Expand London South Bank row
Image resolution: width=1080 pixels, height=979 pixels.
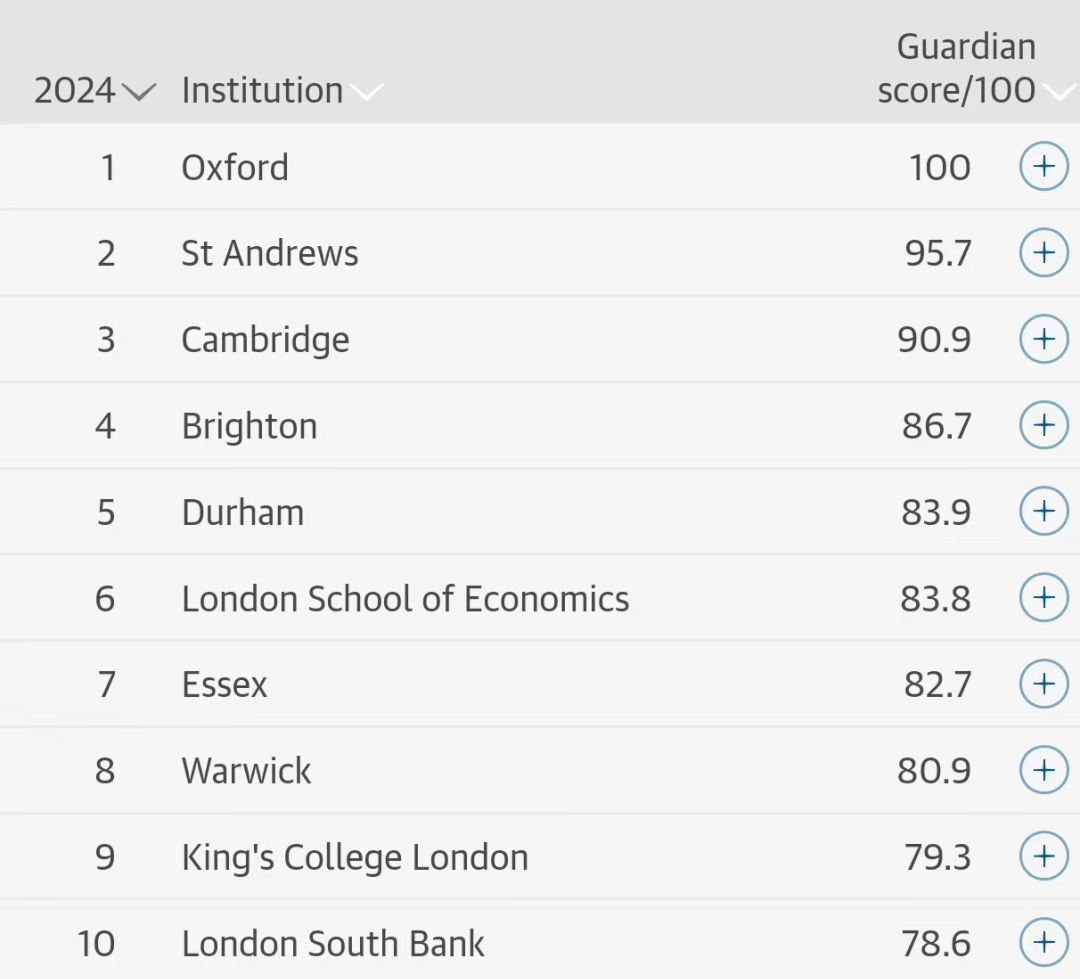tap(1043, 942)
